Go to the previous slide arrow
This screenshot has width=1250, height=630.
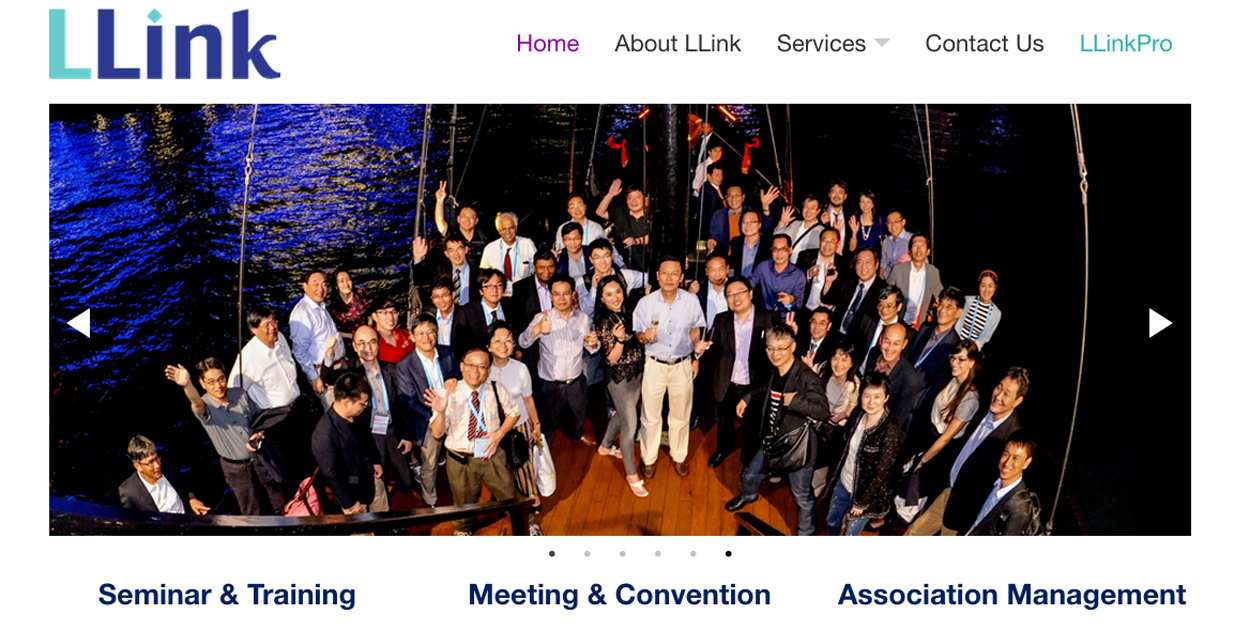point(78,323)
